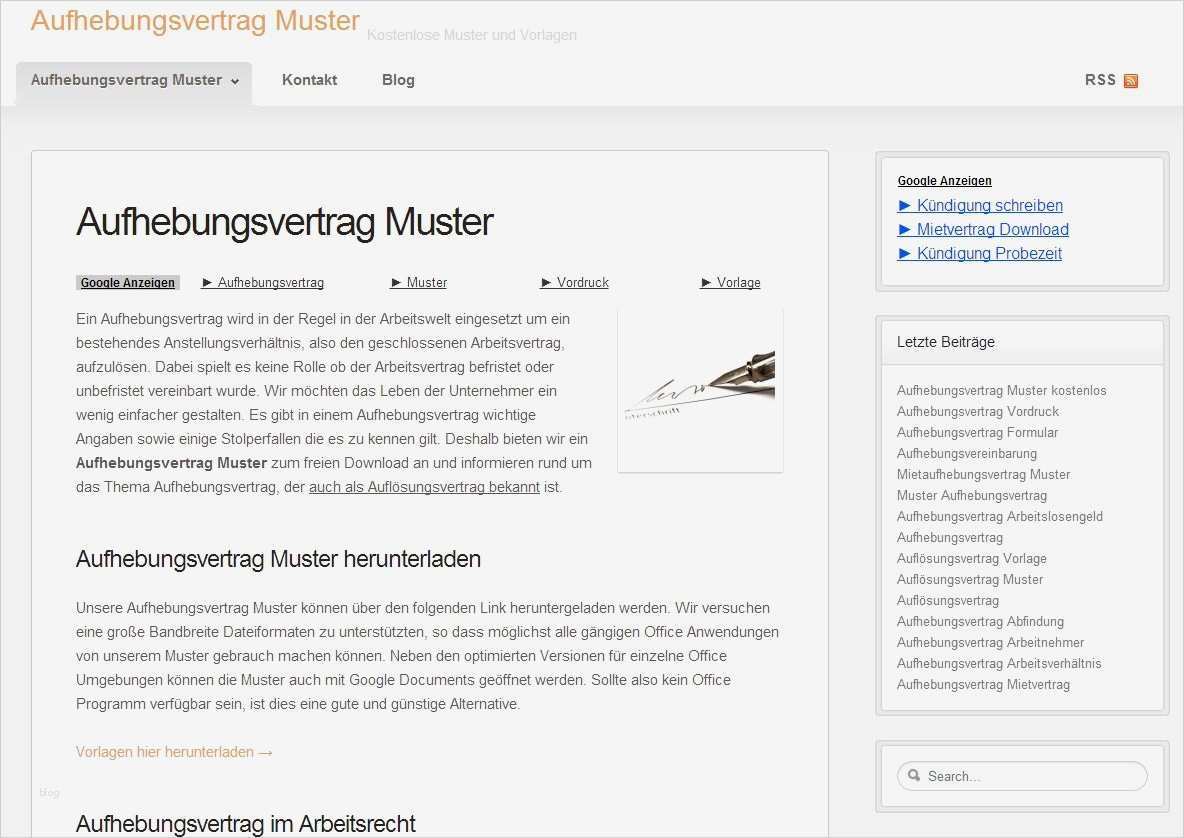
Task: Click the site title "Aufhebungsvertrag Muster" header
Action: [x=194, y=20]
